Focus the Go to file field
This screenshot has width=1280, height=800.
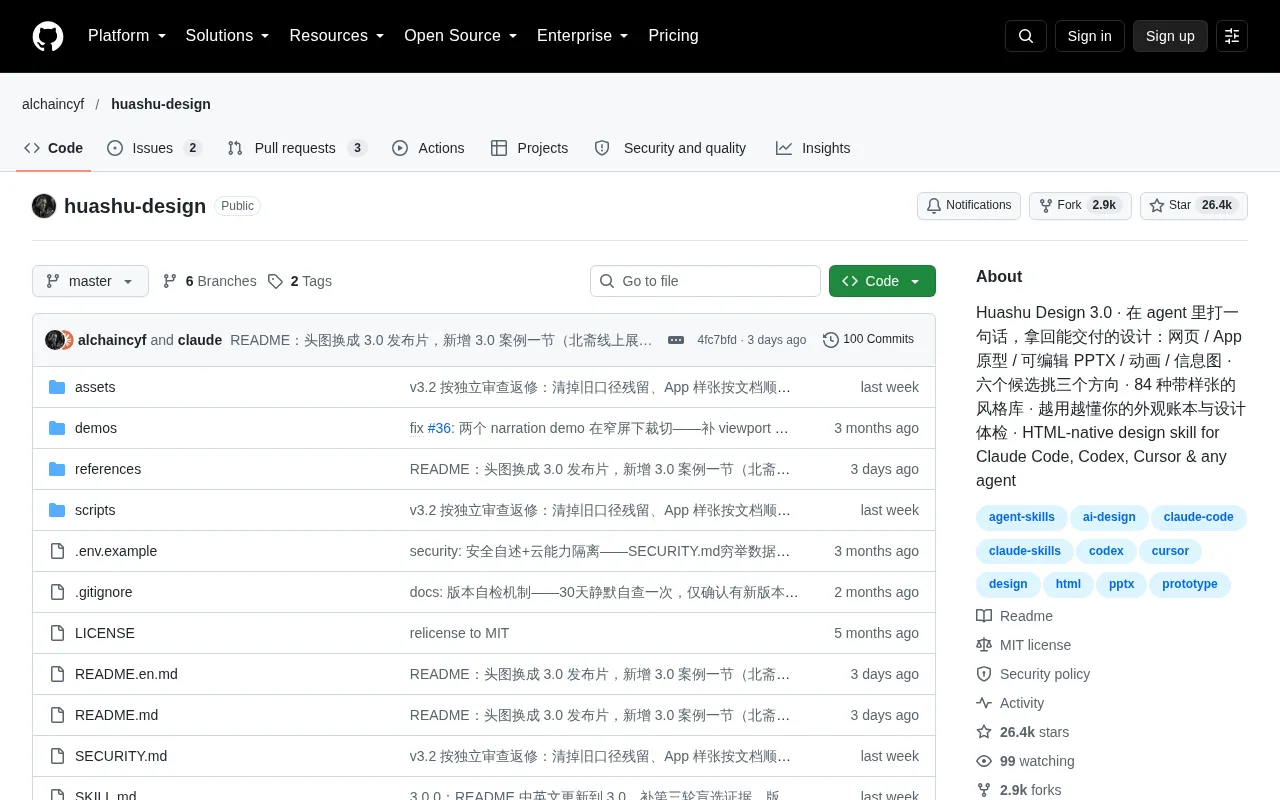pos(705,281)
